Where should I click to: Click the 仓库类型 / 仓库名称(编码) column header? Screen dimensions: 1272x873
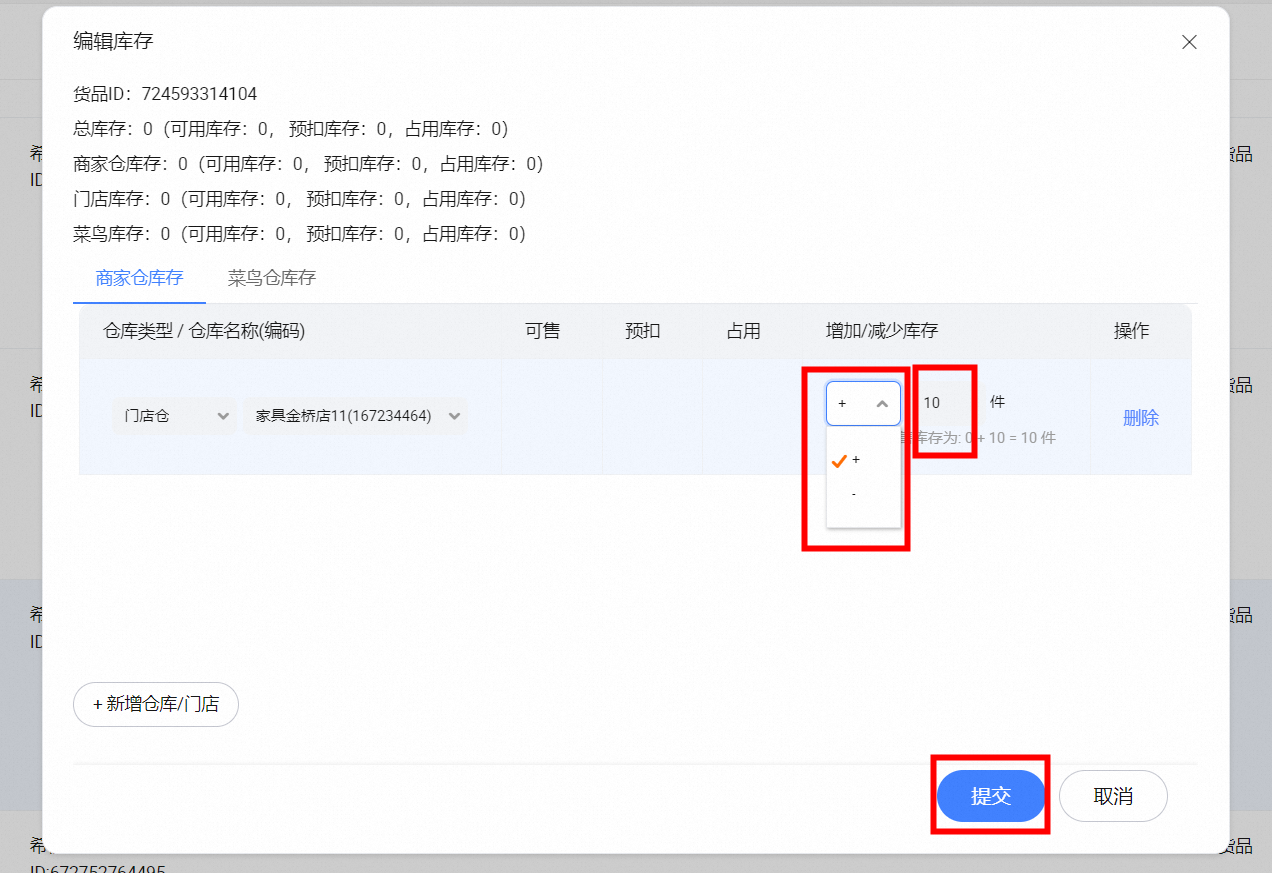204,331
